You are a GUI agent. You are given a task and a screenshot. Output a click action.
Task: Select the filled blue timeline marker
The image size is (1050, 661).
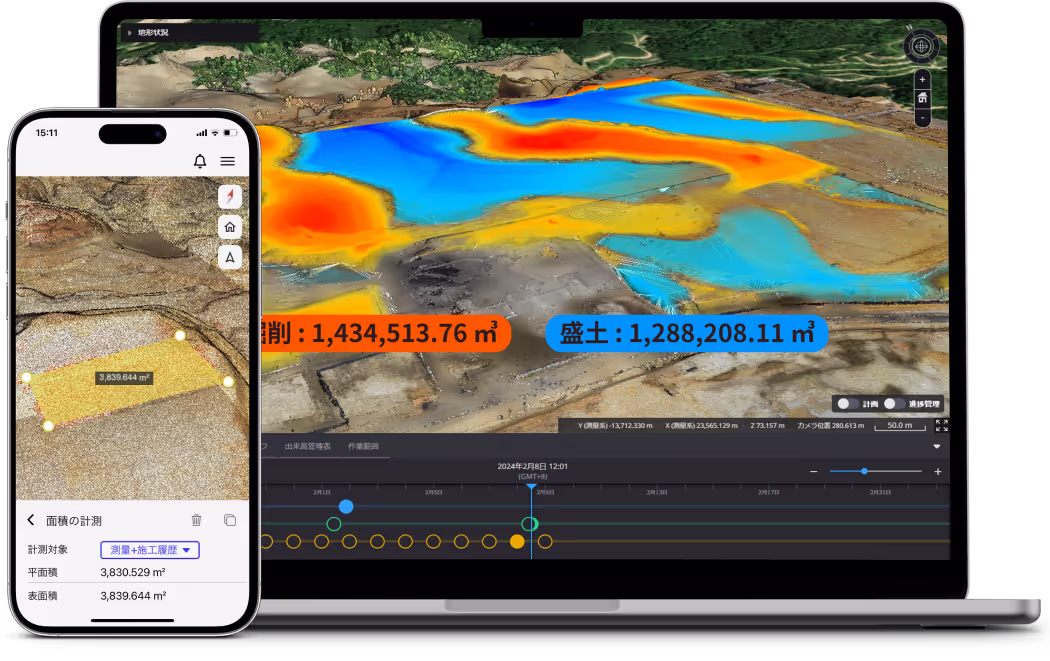pos(346,506)
